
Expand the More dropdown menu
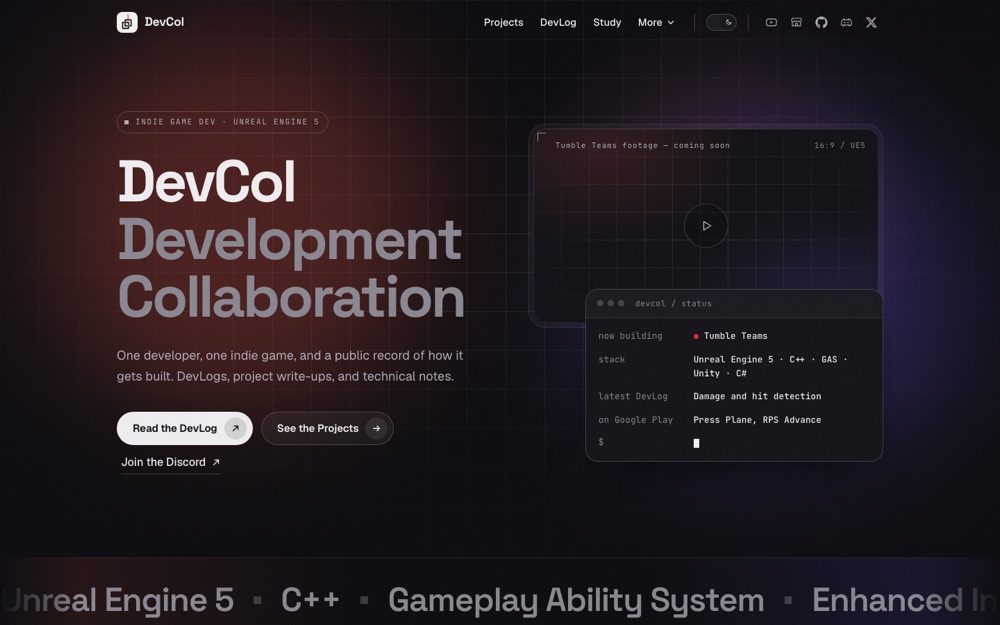[656, 22]
